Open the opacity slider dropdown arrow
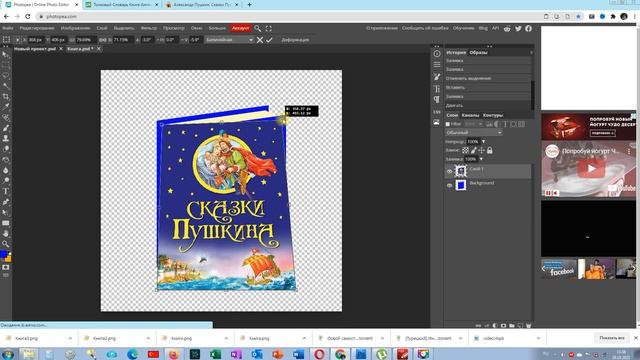This screenshot has height=360, width=640. pyautogui.click(x=483, y=142)
